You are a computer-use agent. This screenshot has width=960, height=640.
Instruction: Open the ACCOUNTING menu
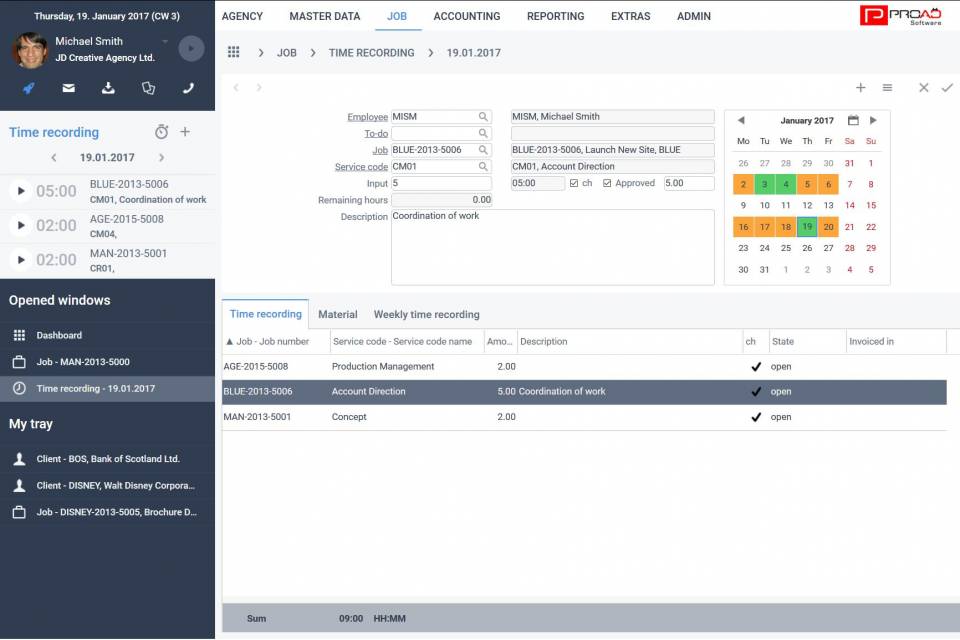466,16
